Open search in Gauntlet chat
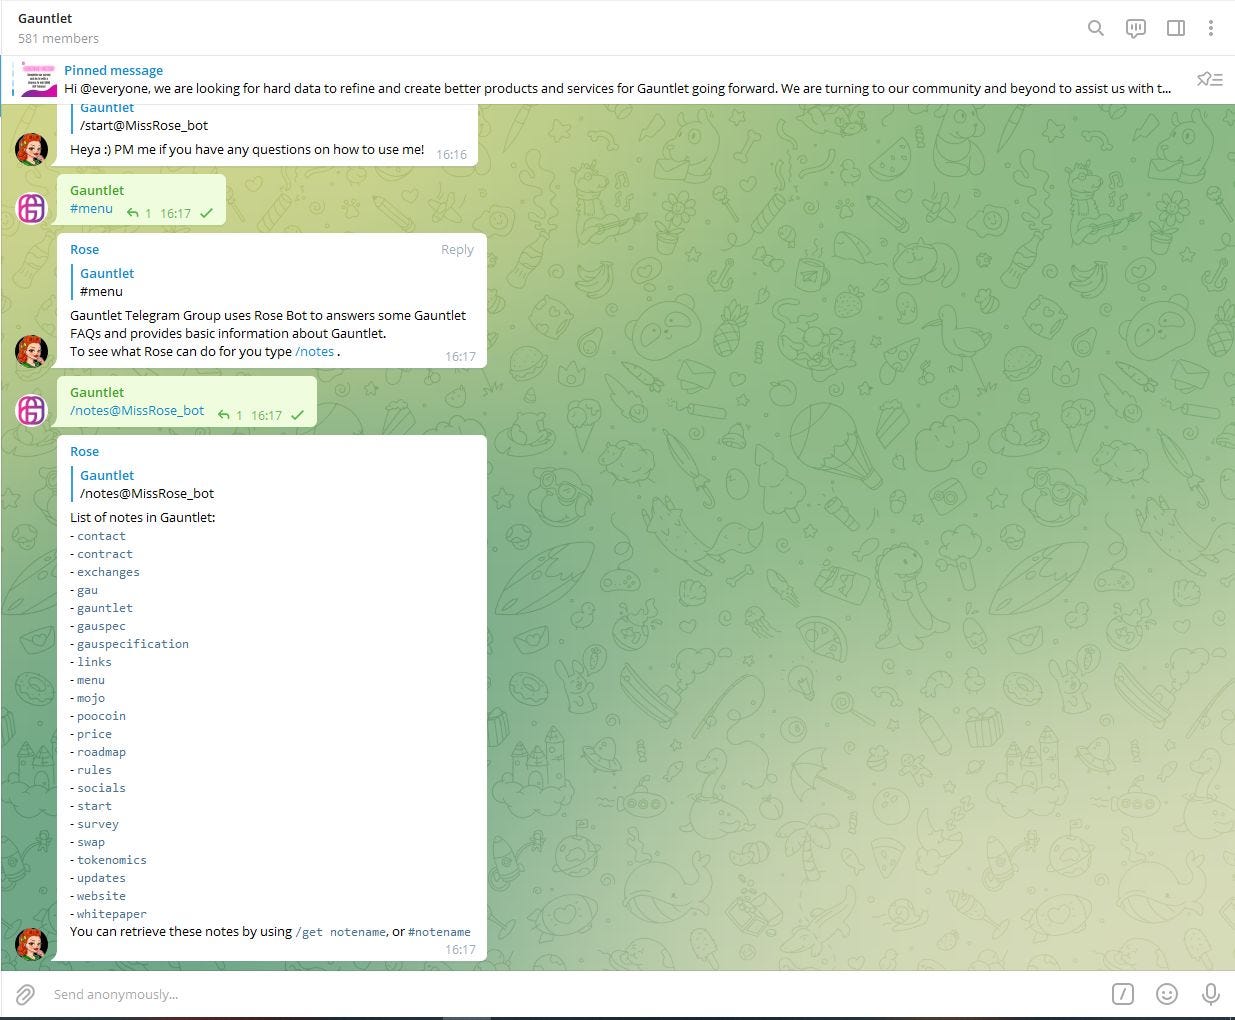Viewport: 1235px width, 1020px height. 1096,28
